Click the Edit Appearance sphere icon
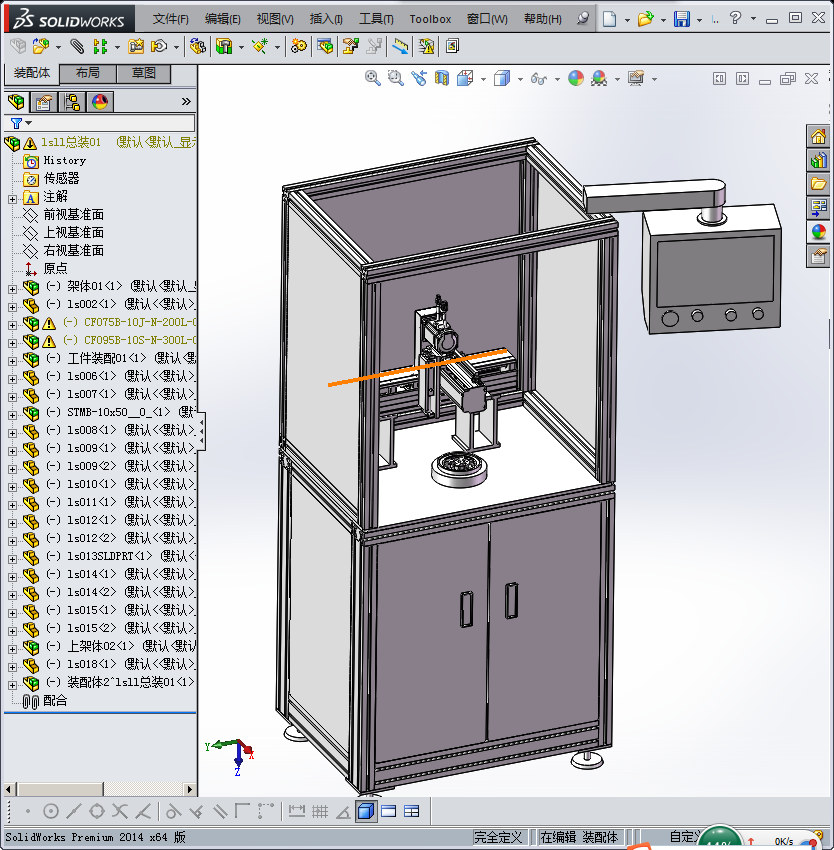 [x=576, y=79]
